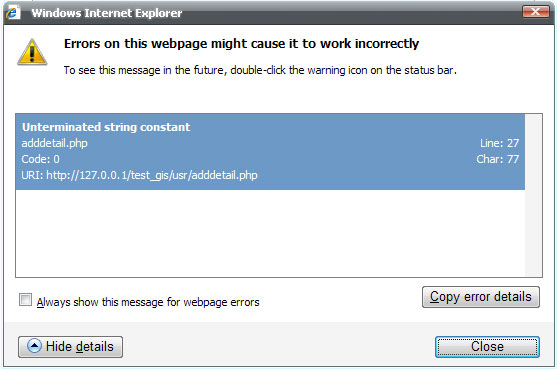Image resolution: width=557 pixels, height=369 pixels.
Task: Click the URI http://127.0.0.1 line
Action: (x=139, y=175)
